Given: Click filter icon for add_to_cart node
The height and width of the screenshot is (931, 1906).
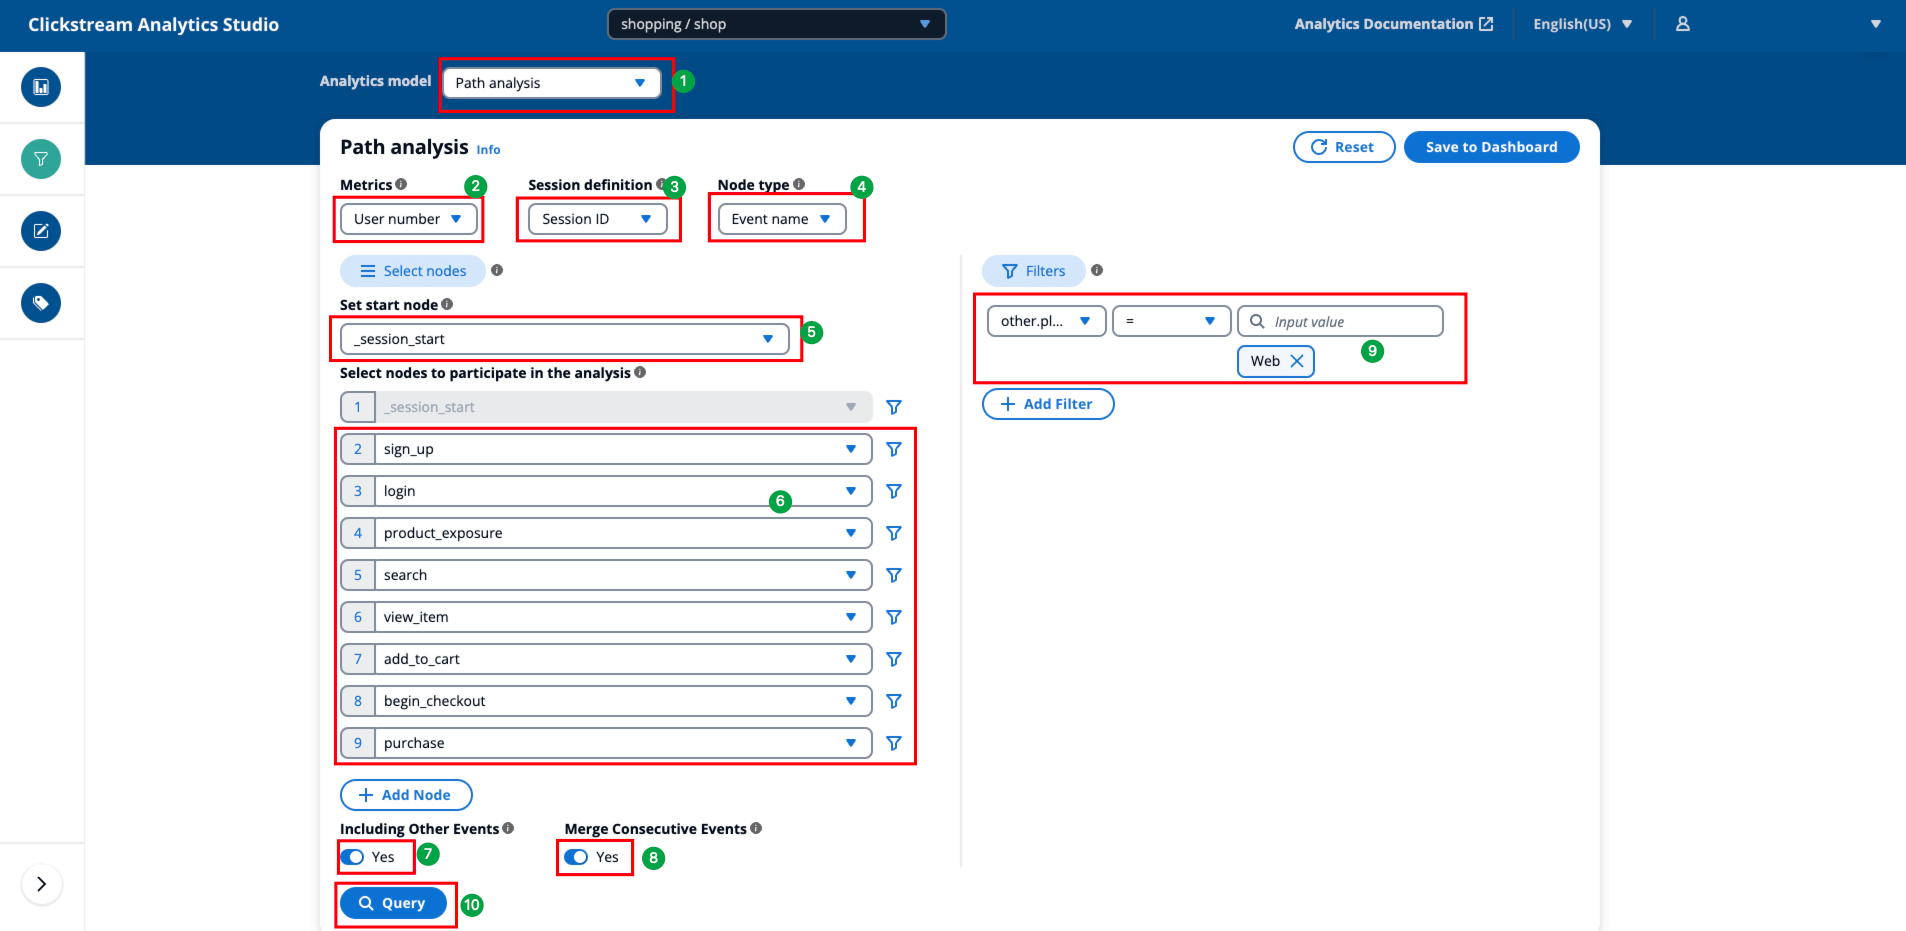Looking at the screenshot, I should (x=894, y=659).
